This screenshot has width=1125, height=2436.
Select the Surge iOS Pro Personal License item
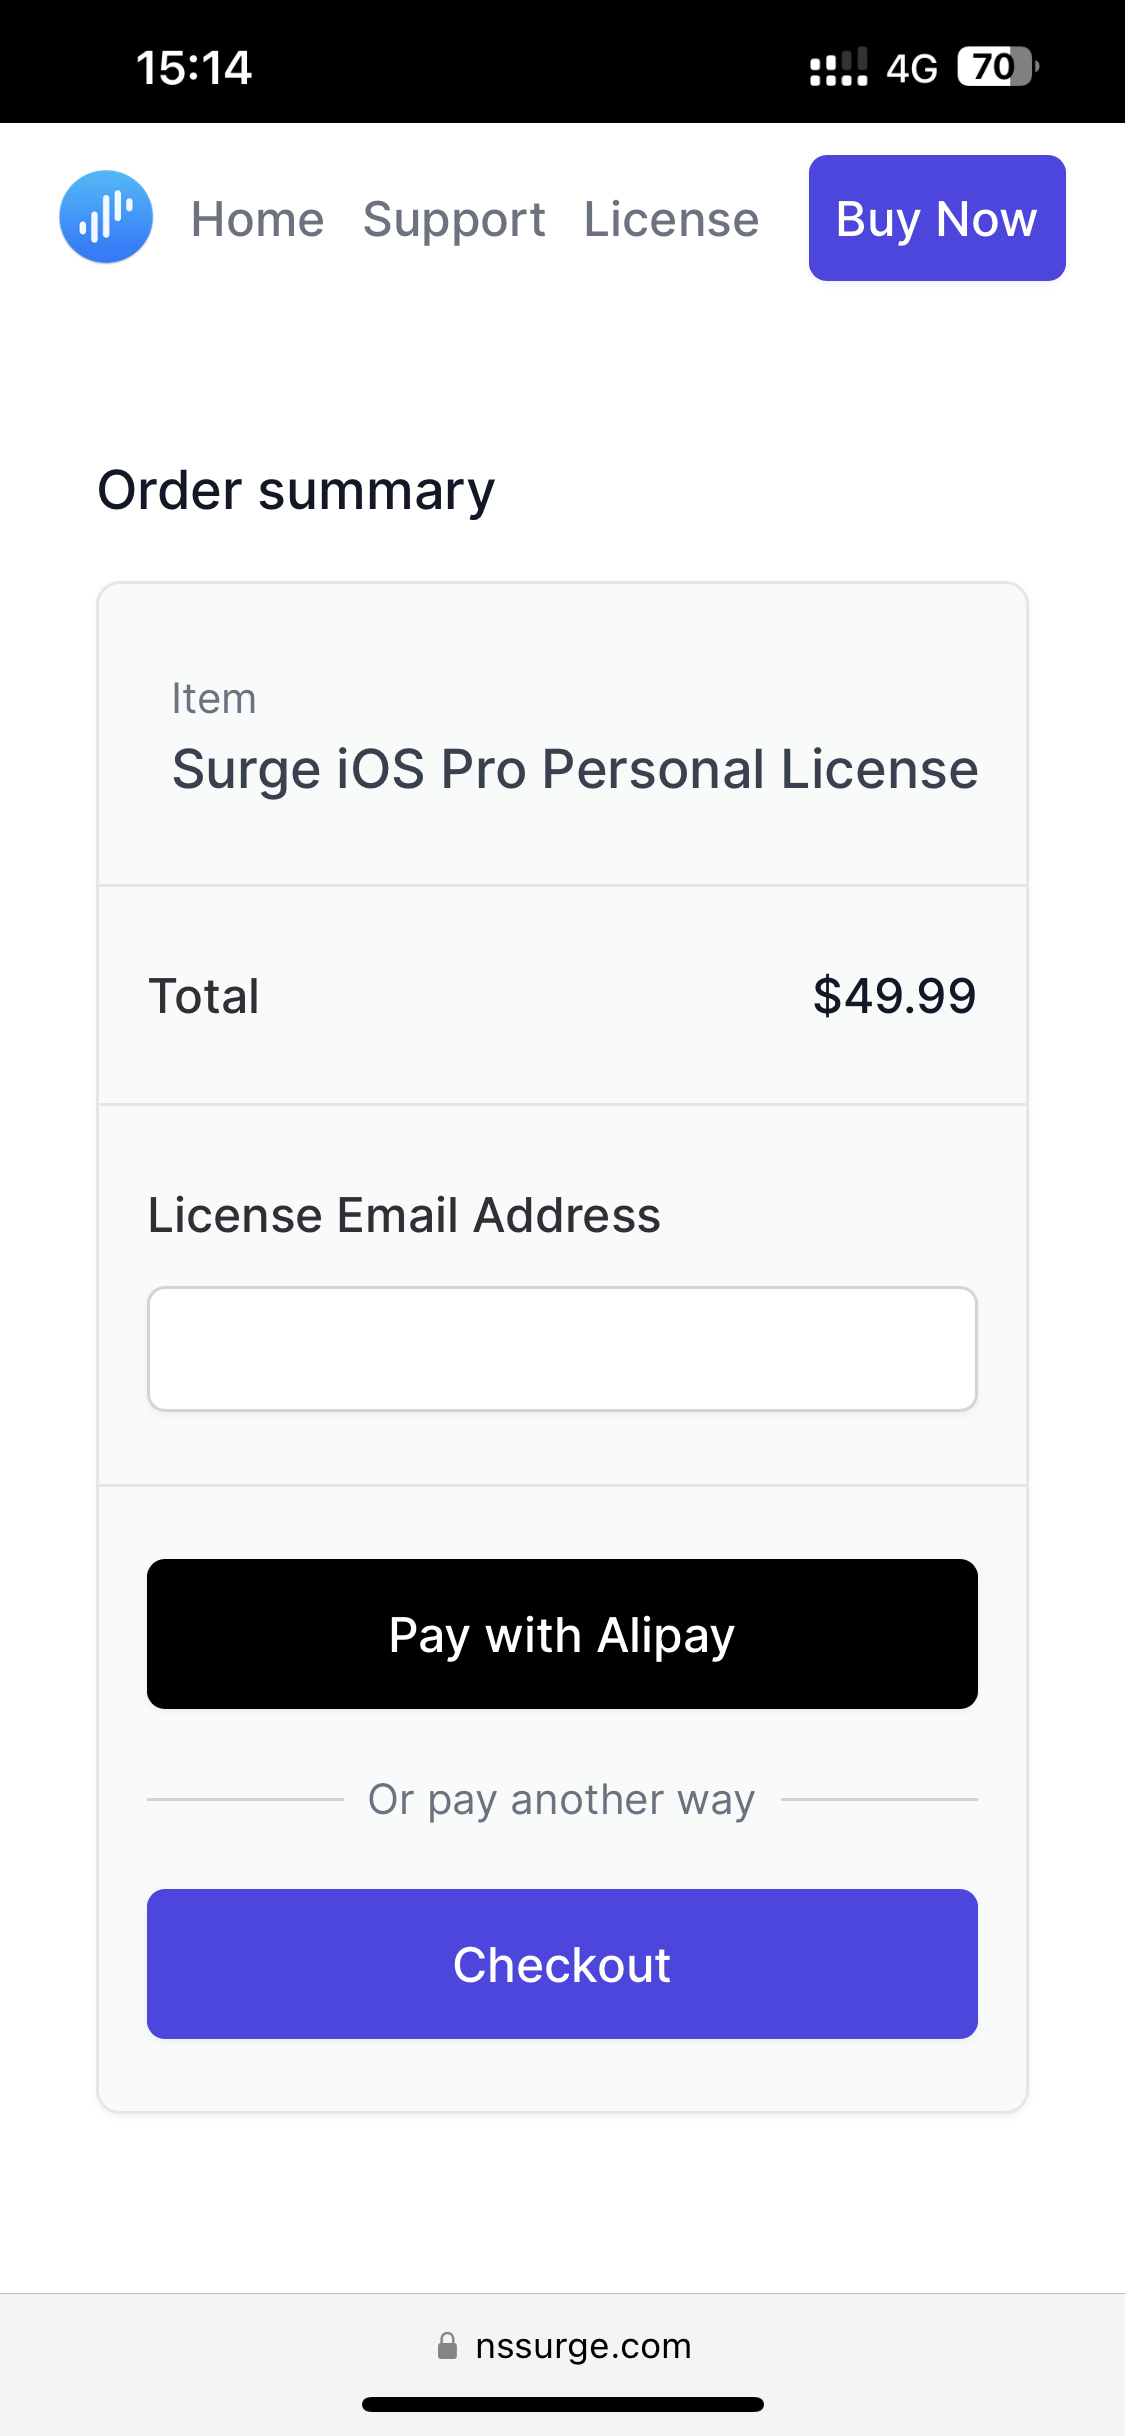[575, 769]
